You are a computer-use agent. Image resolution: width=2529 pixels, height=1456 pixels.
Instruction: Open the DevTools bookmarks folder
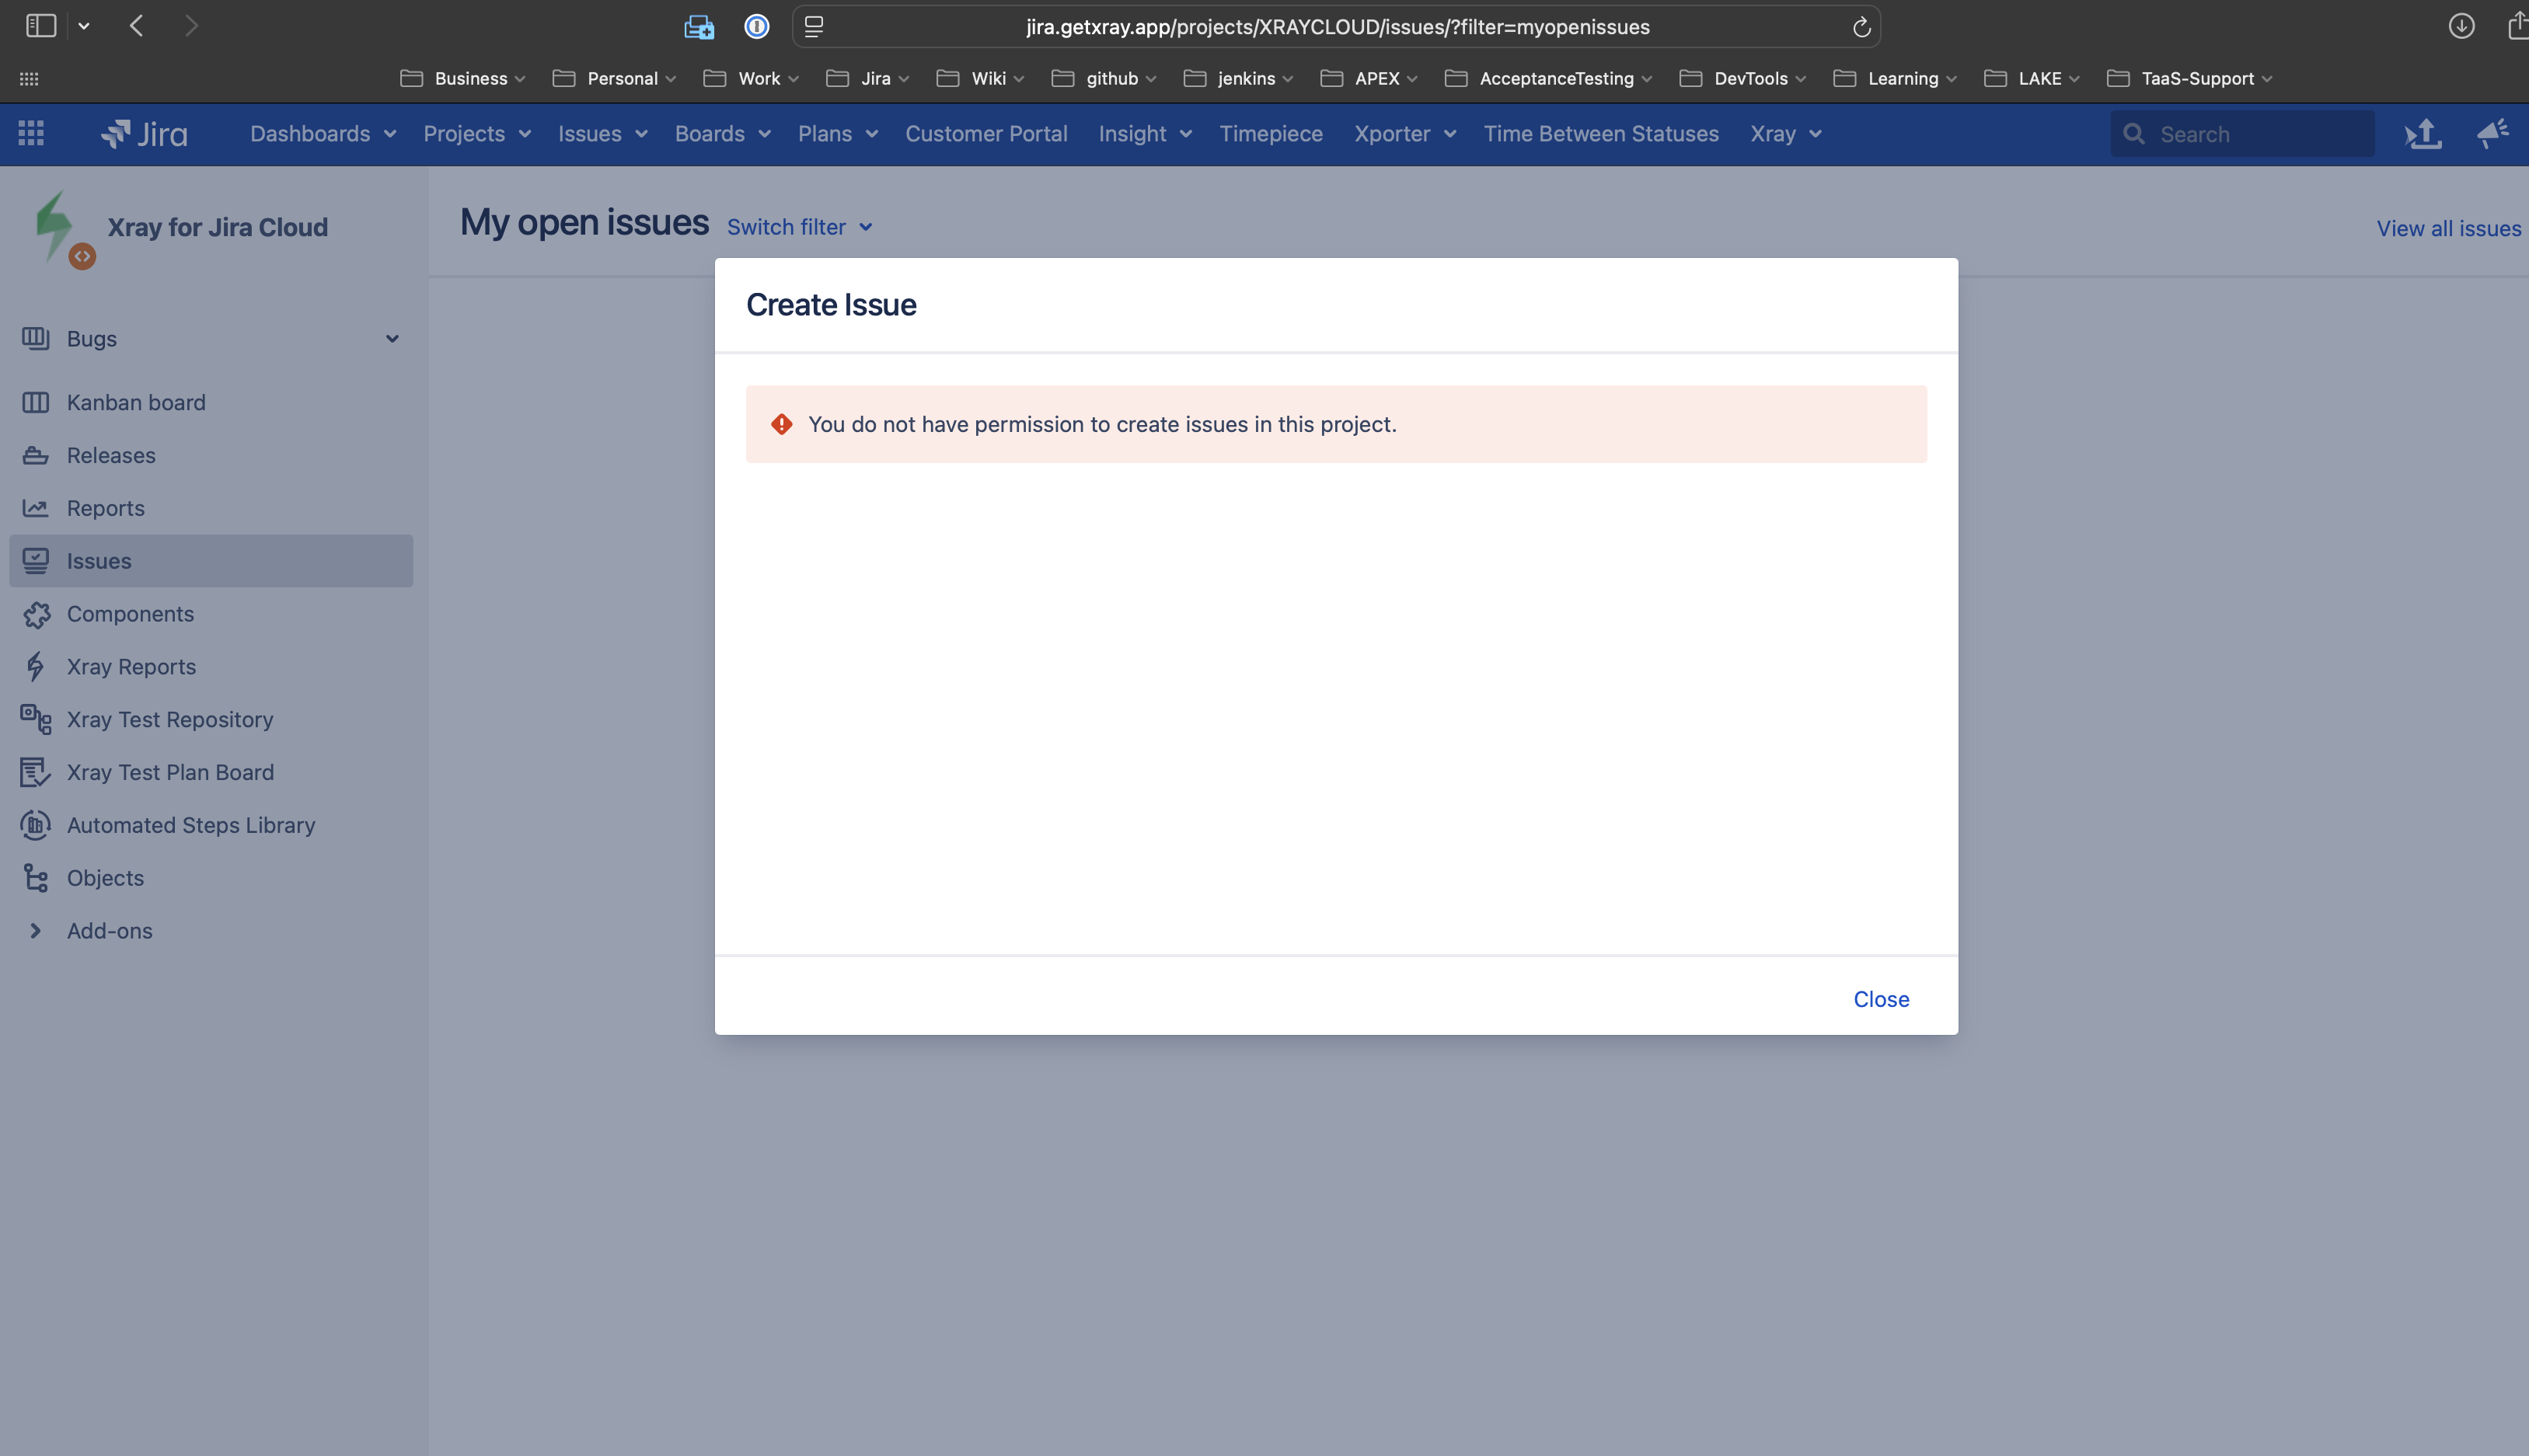1742,78
